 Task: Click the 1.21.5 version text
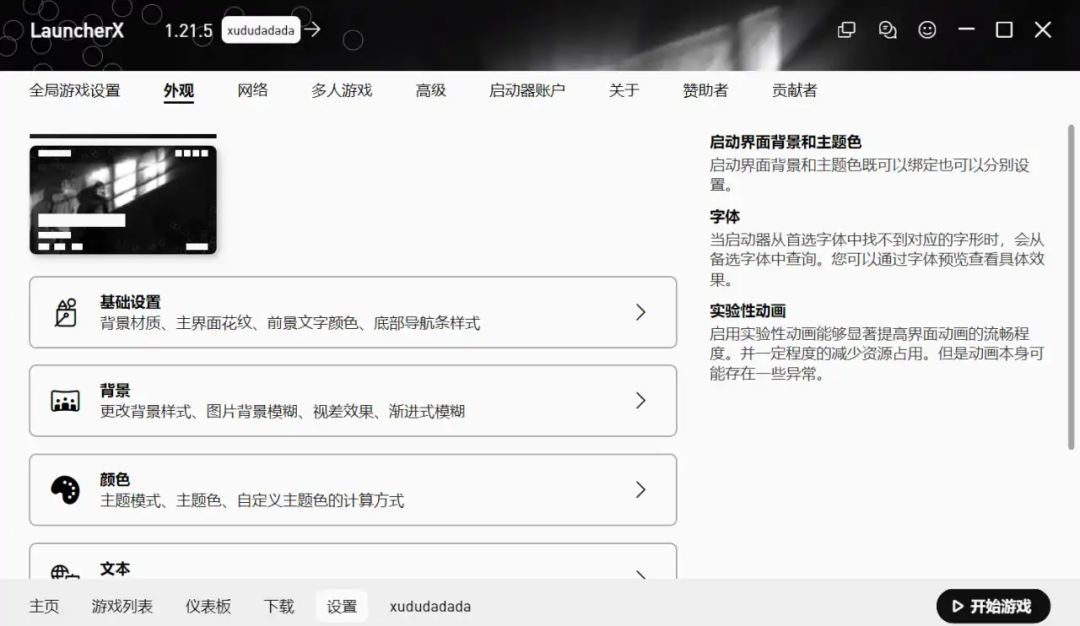coord(188,31)
